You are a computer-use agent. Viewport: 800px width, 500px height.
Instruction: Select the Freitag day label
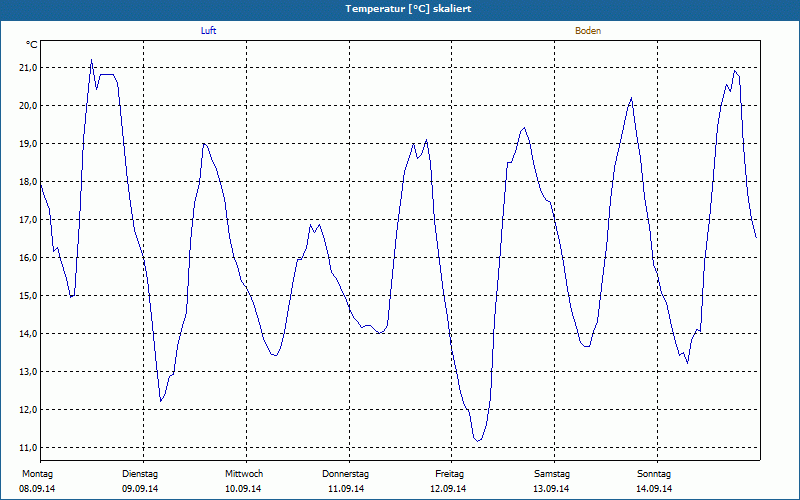click(449, 474)
